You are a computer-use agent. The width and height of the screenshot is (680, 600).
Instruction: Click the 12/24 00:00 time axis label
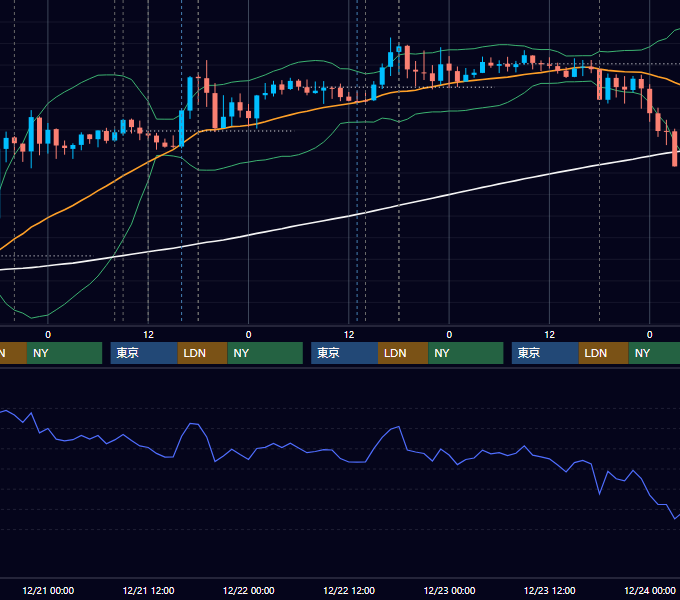(650, 590)
